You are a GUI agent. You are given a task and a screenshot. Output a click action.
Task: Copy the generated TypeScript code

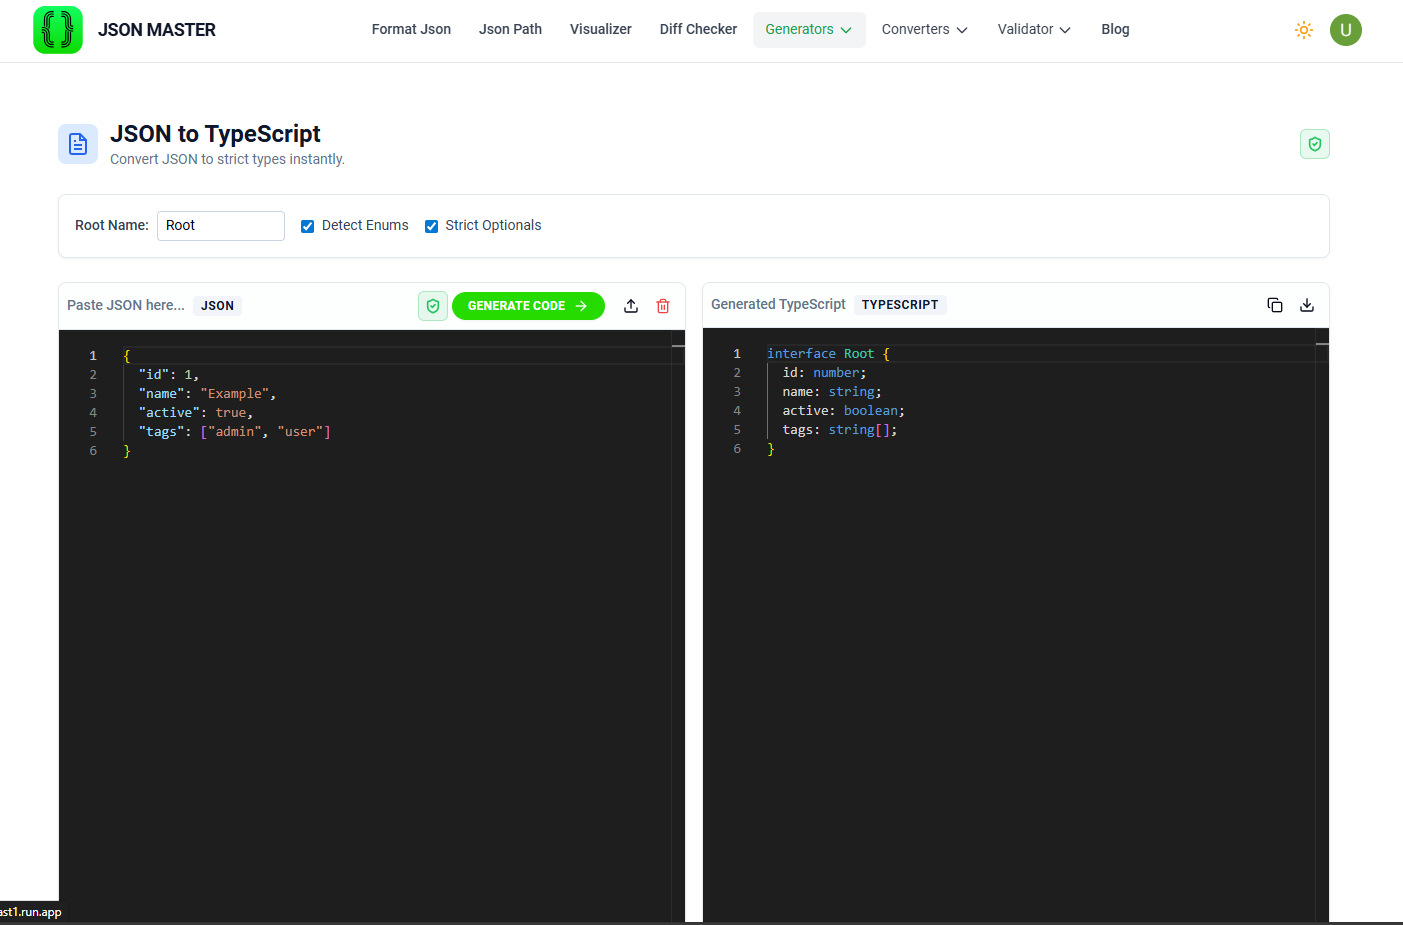(x=1275, y=305)
